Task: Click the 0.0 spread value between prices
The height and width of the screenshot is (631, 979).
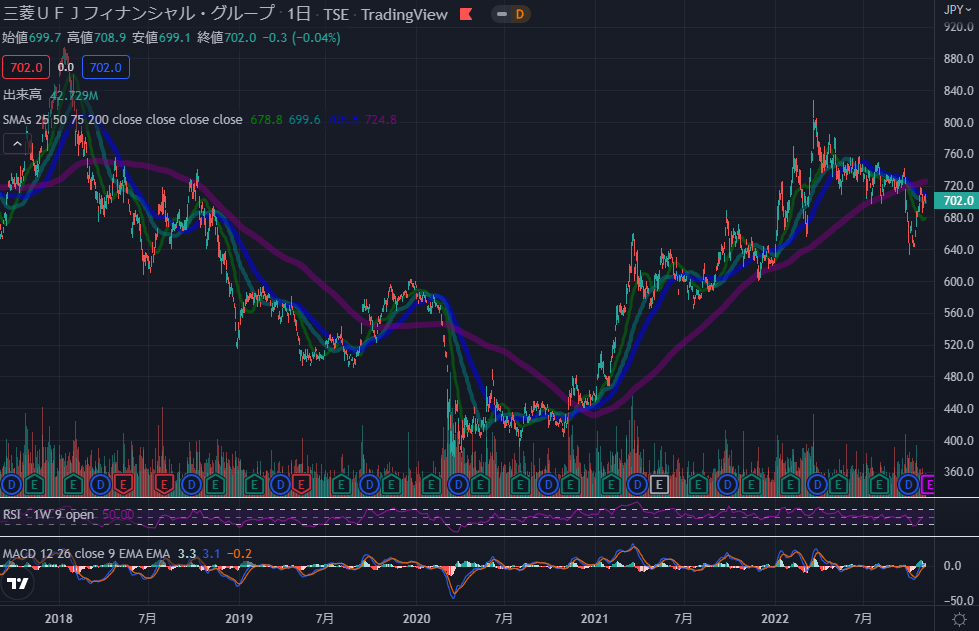Action: [x=66, y=67]
